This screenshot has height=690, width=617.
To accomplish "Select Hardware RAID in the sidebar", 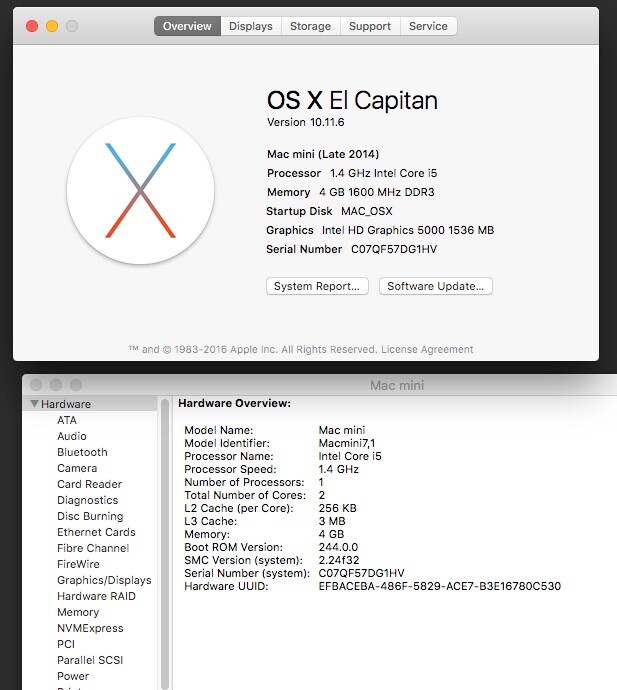I will pos(96,596).
